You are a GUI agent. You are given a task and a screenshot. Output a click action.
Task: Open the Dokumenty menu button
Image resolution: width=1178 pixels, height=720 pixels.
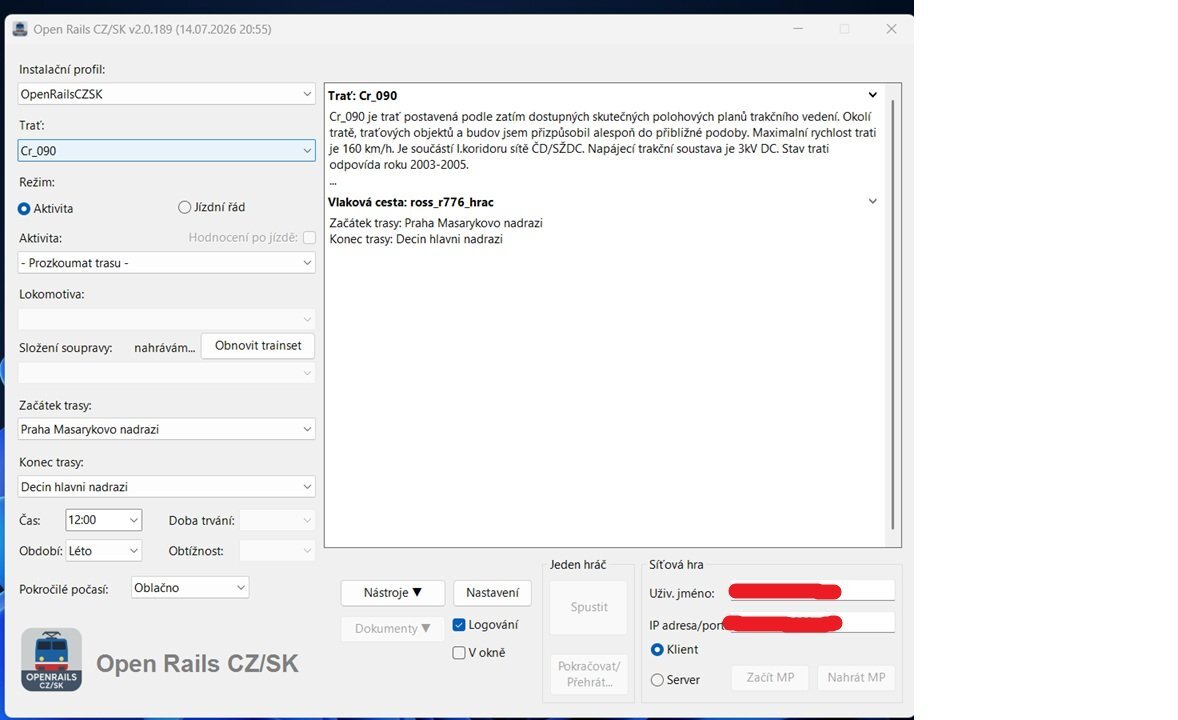click(x=393, y=628)
